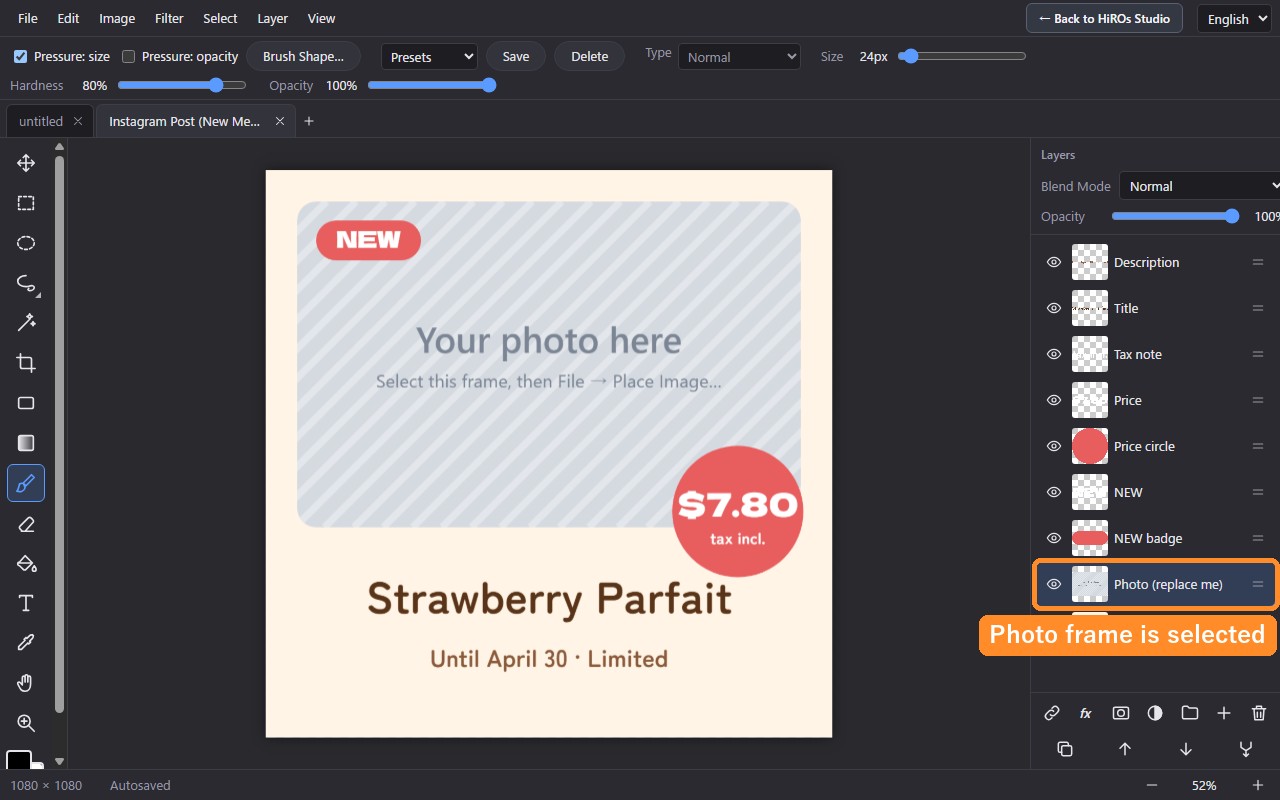The height and width of the screenshot is (800, 1280).
Task: Pick the Paint Bucket fill tool
Action: click(x=26, y=563)
